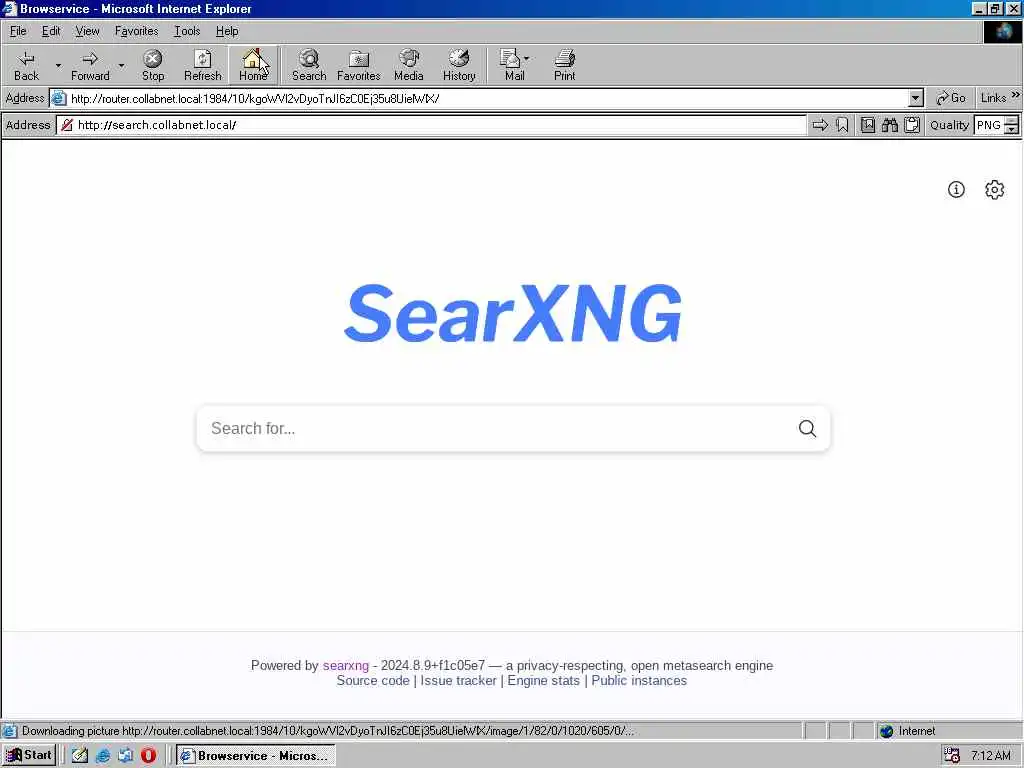Click the notepad quick launch icon in taskbar

80,756
